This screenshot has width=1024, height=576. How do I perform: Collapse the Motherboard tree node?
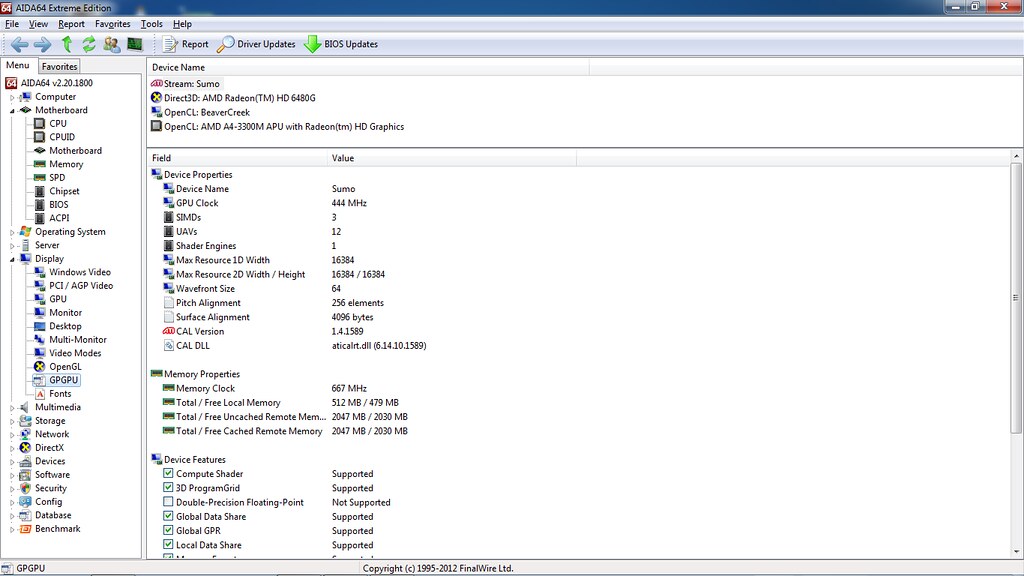coord(12,110)
